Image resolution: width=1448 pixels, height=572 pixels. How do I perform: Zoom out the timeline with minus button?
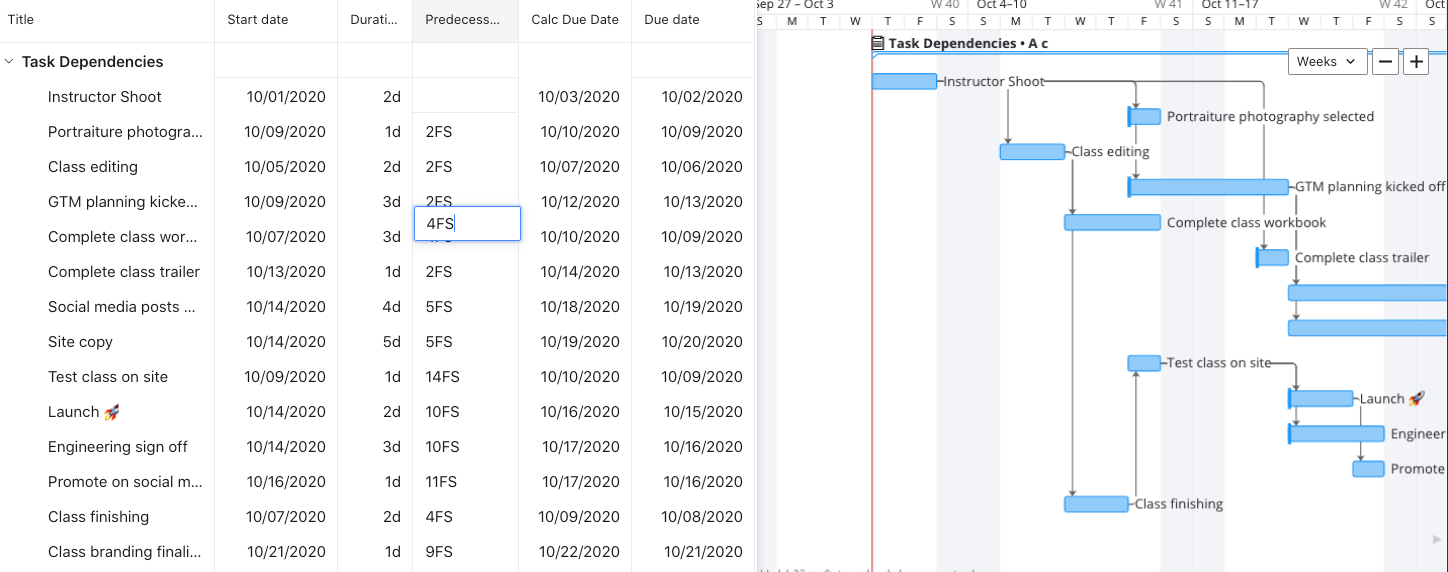(x=1385, y=62)
